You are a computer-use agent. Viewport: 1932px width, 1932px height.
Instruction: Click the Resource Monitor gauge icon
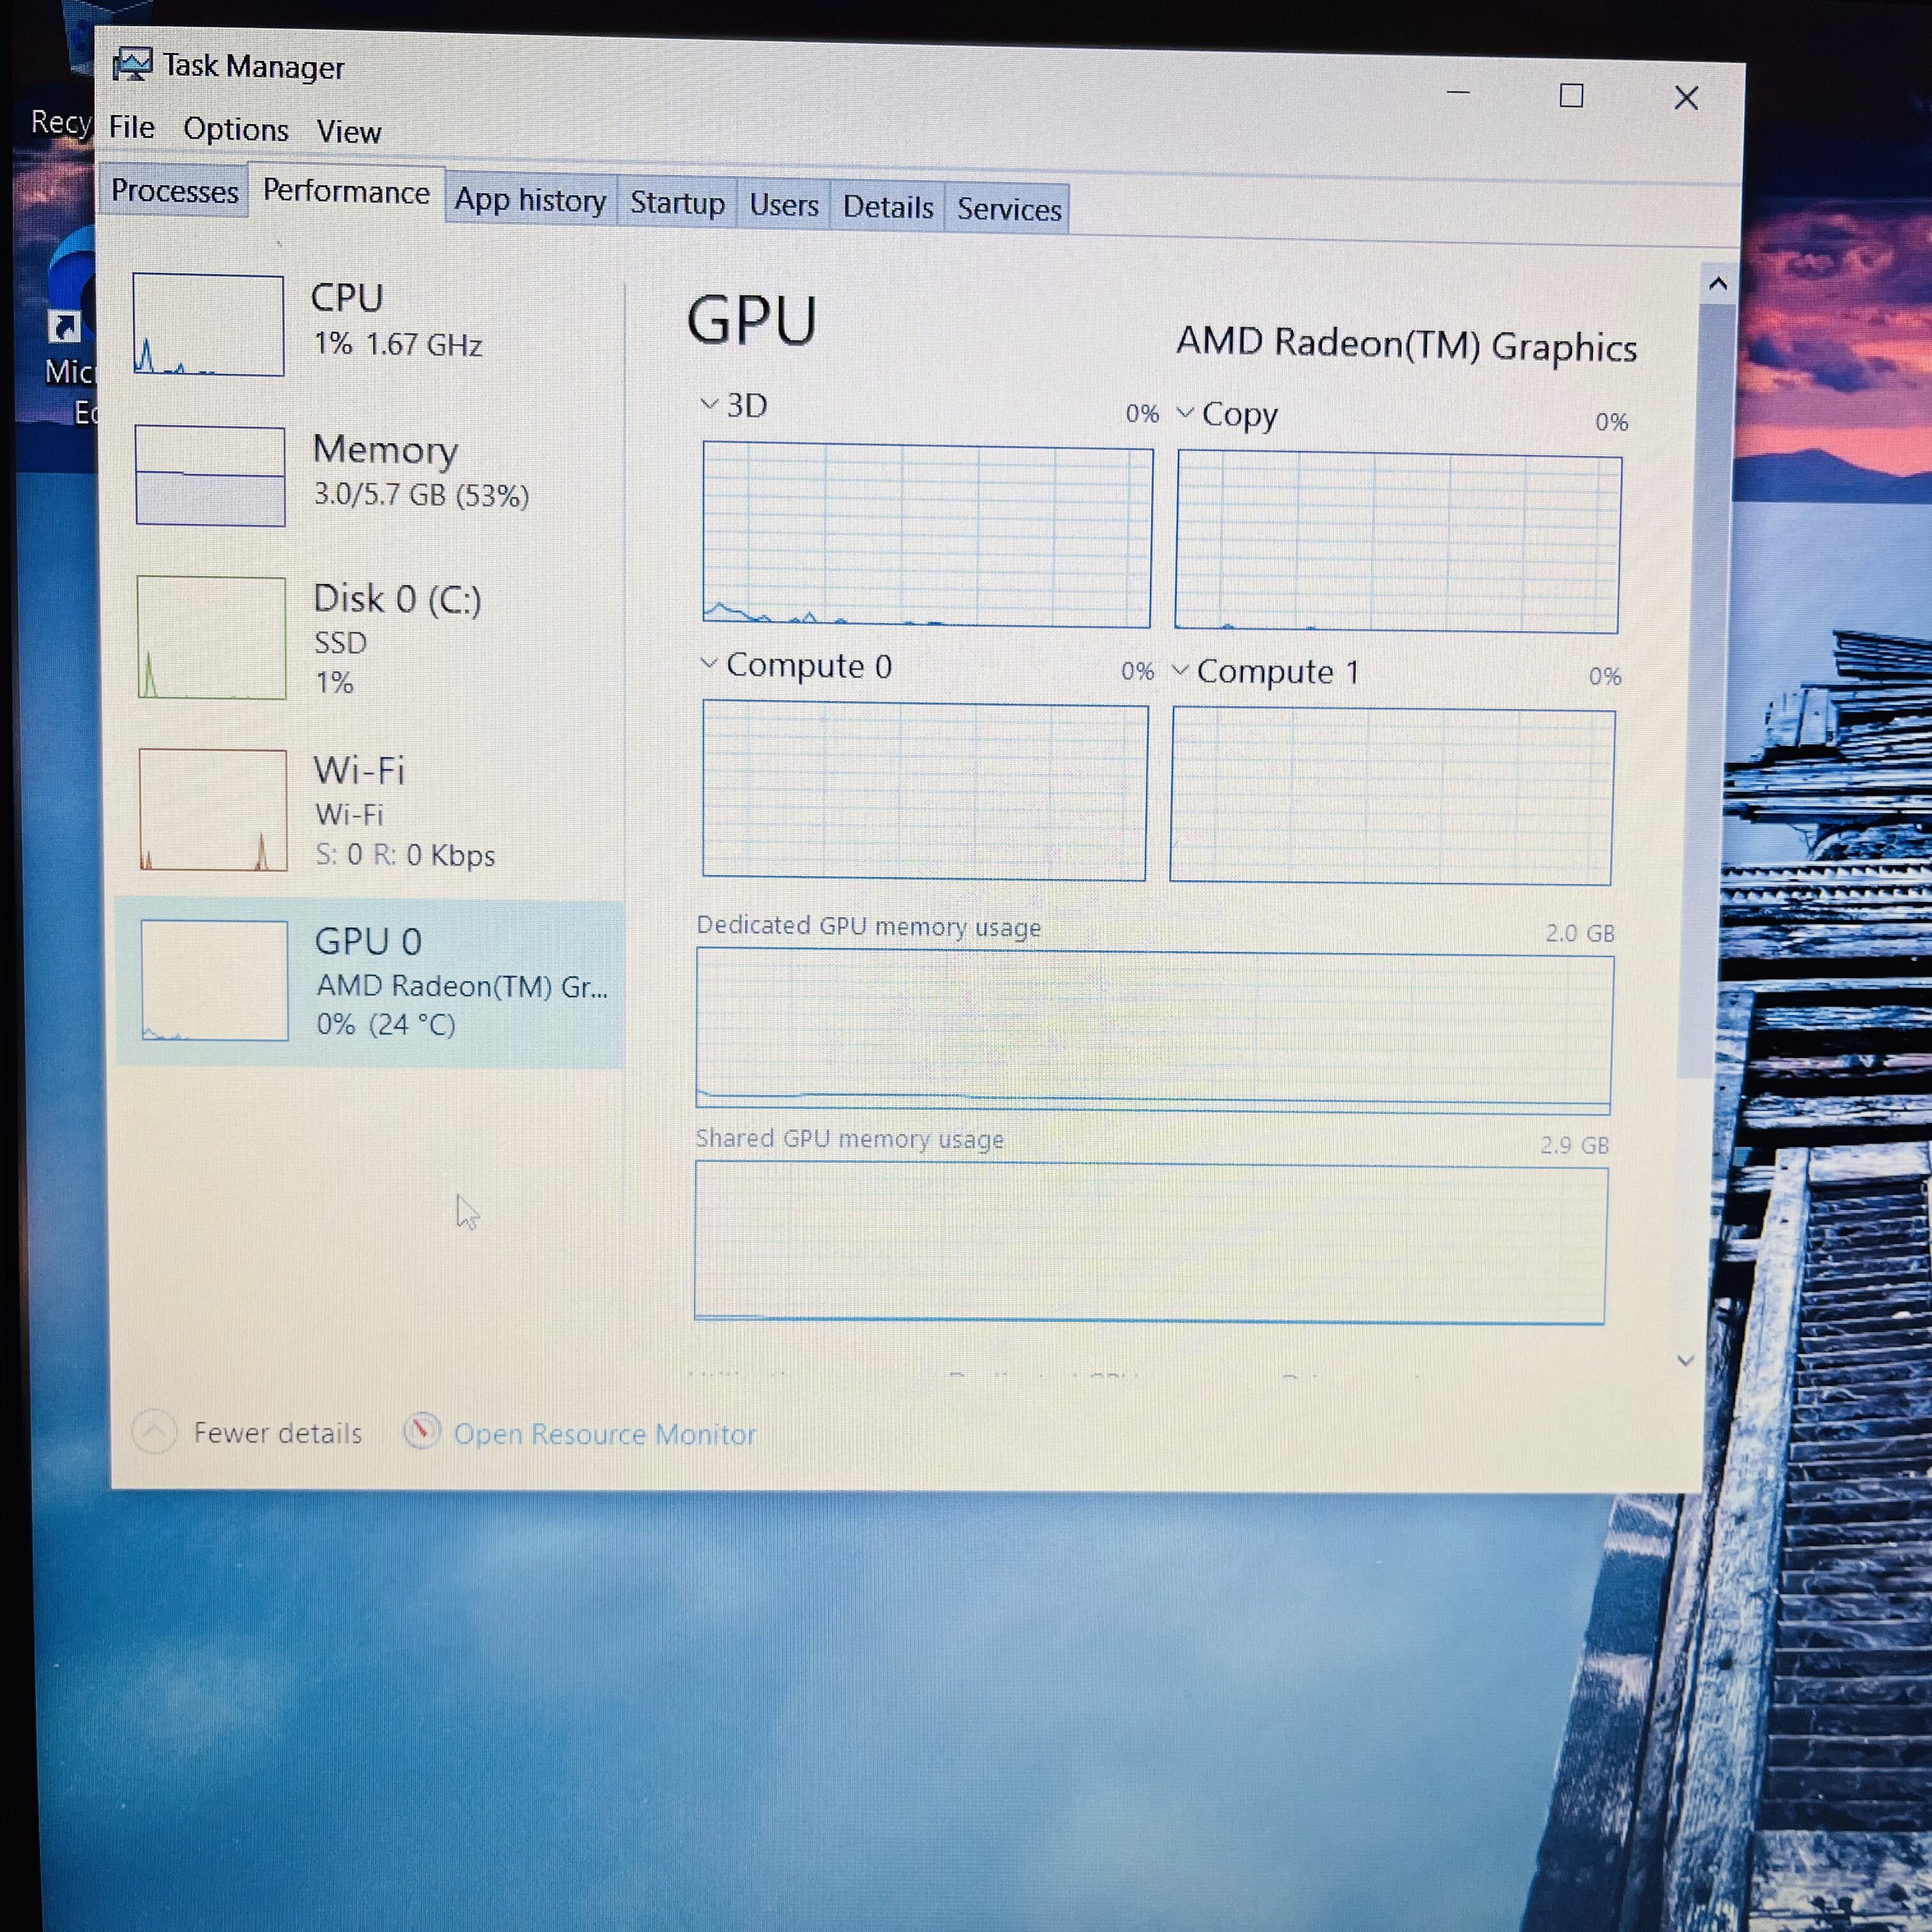point(422,1431)
